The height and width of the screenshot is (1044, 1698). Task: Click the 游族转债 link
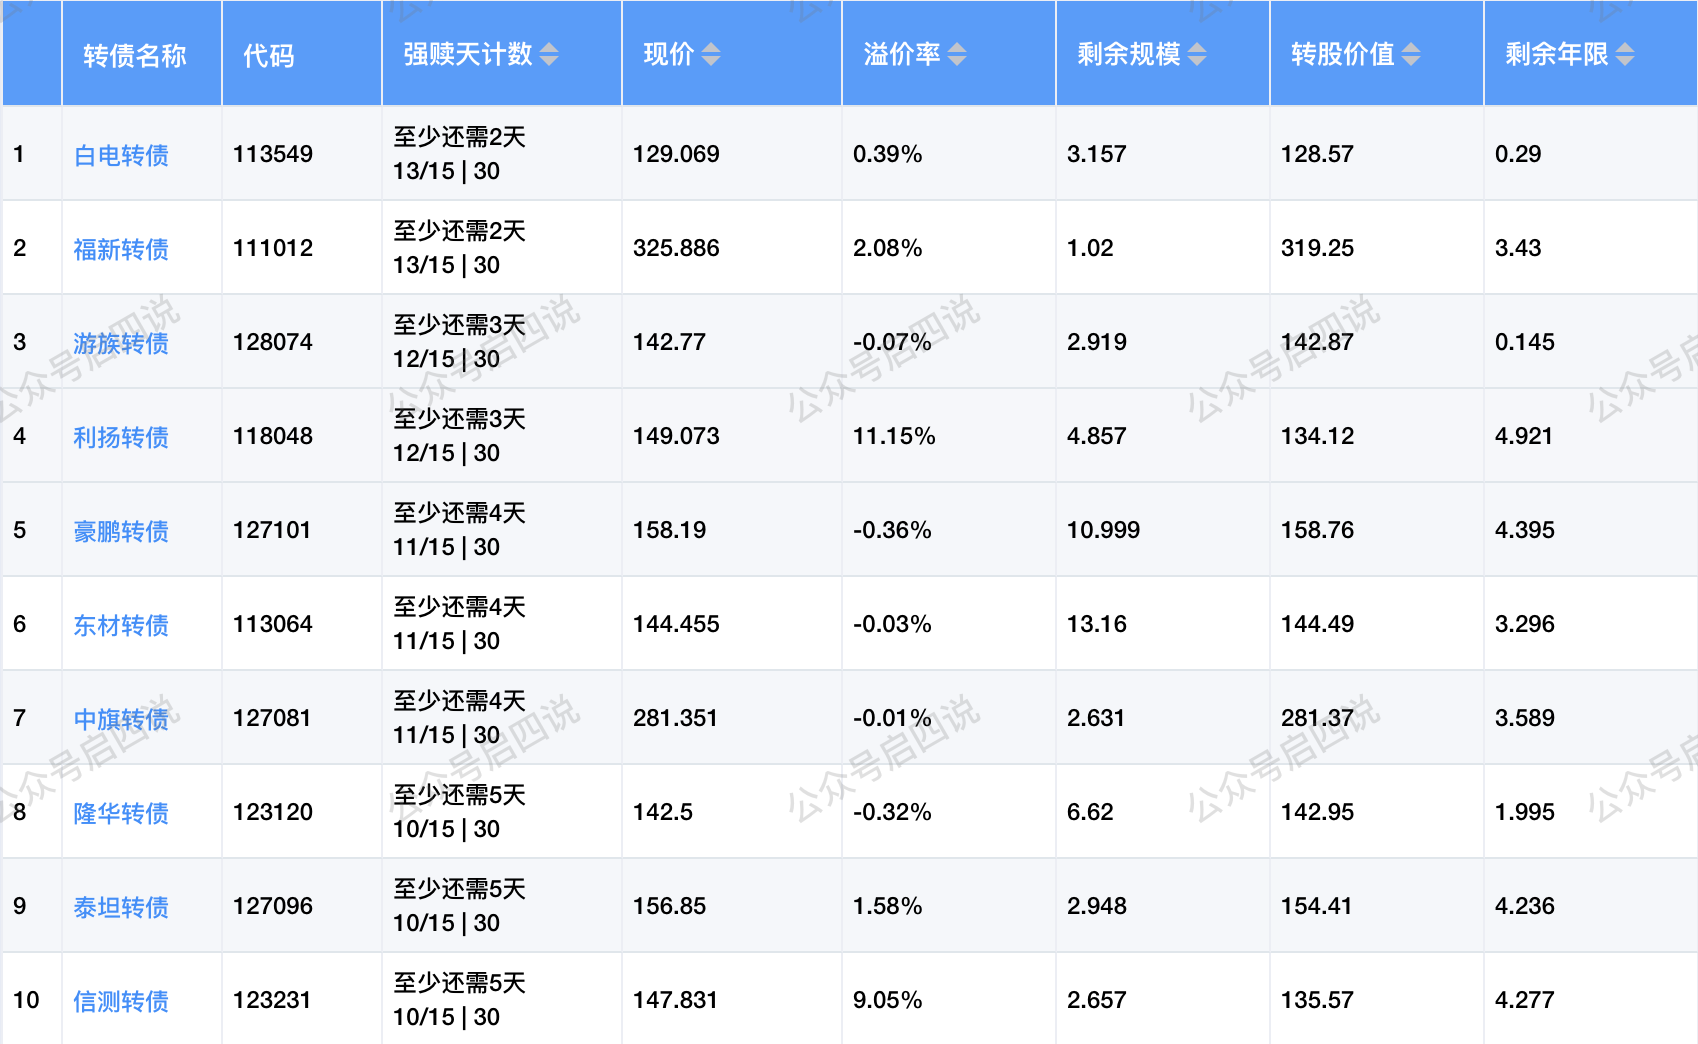[121, 343]
